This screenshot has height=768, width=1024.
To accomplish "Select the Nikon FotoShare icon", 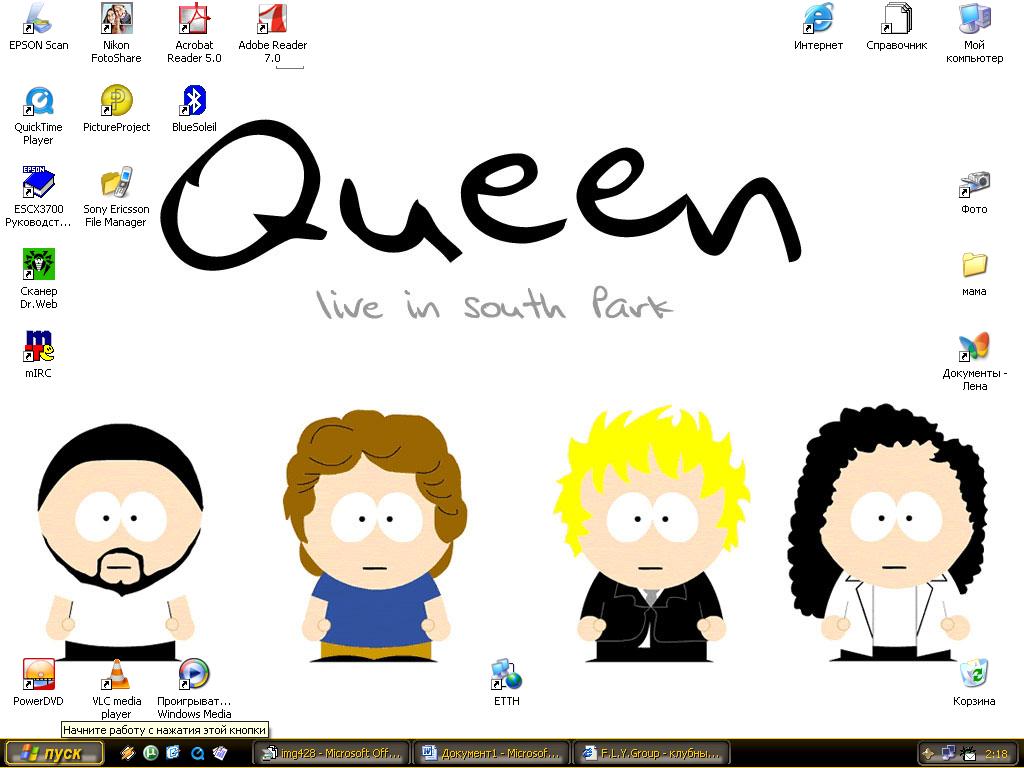I will 116,33.
